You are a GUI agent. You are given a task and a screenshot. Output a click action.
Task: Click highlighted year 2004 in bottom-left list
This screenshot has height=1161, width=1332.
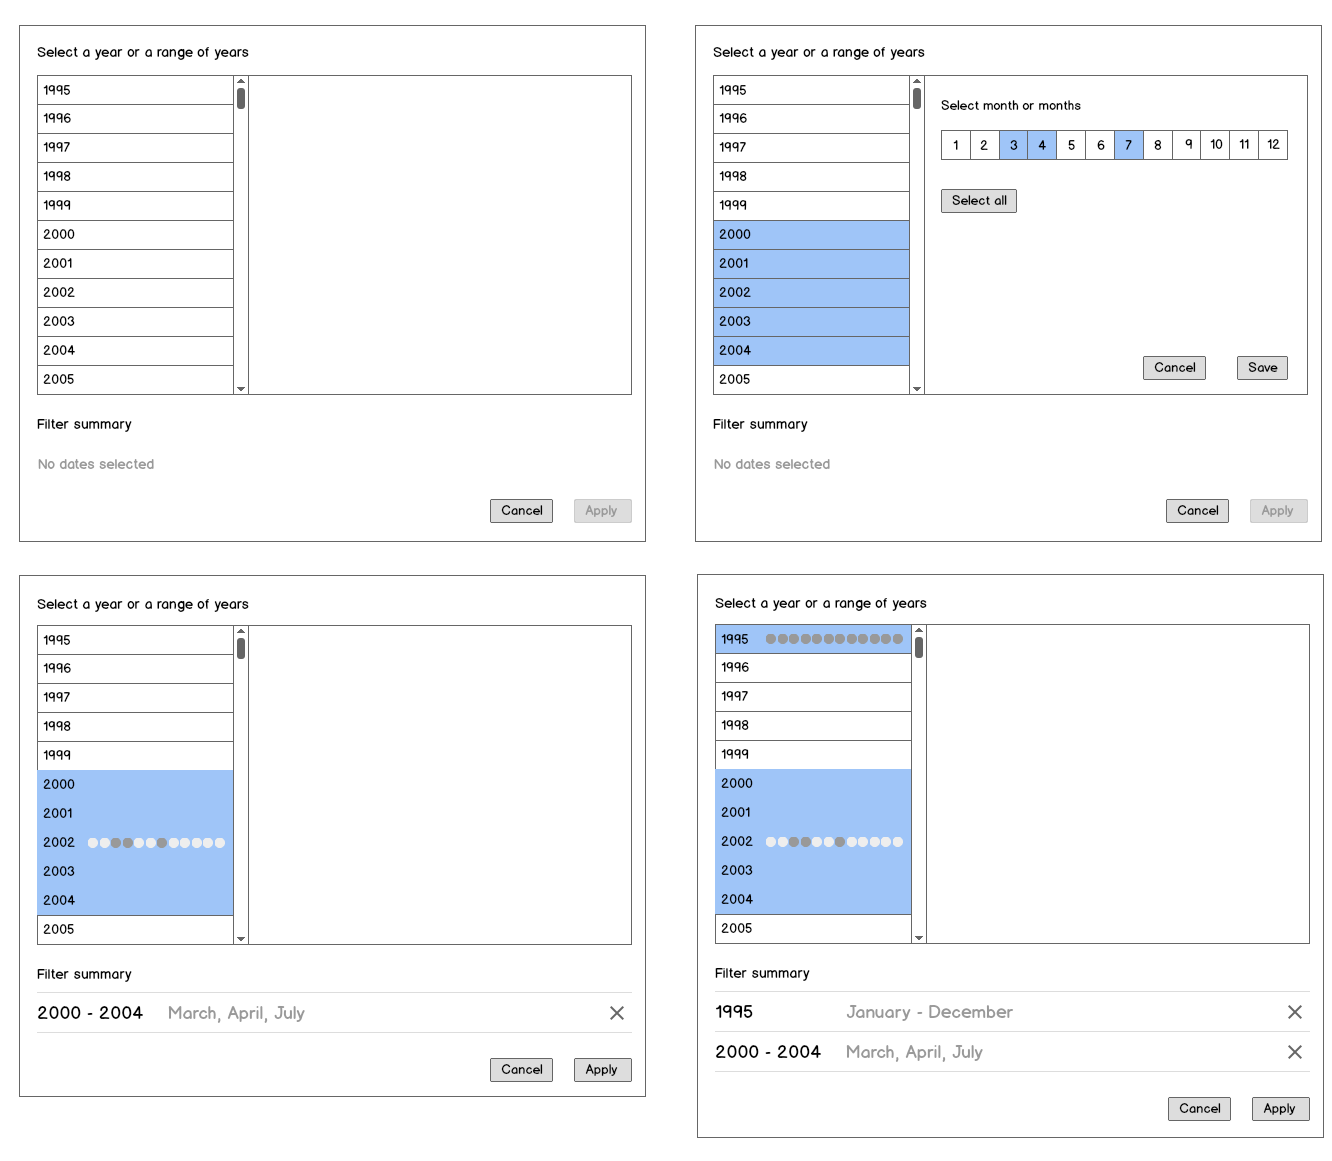(135, 901)
